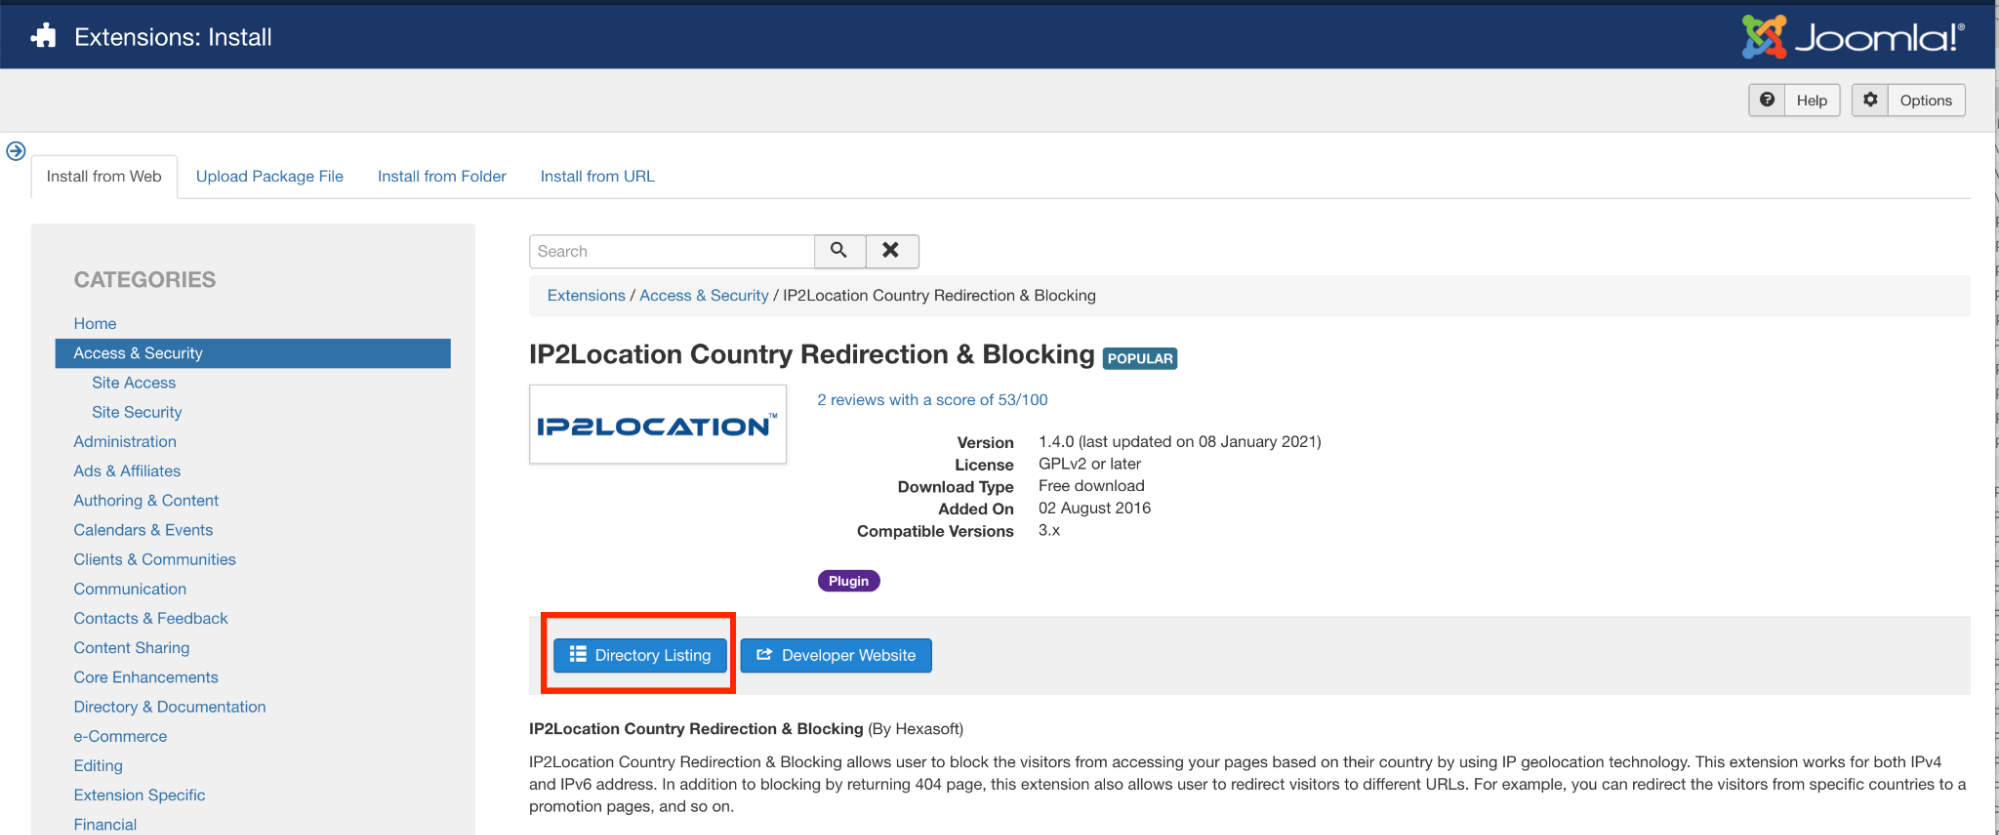The height and width of the screenshot is (835, 1999).
Task: Click the GPLv2 or later license text
Action: (1090, 464)
